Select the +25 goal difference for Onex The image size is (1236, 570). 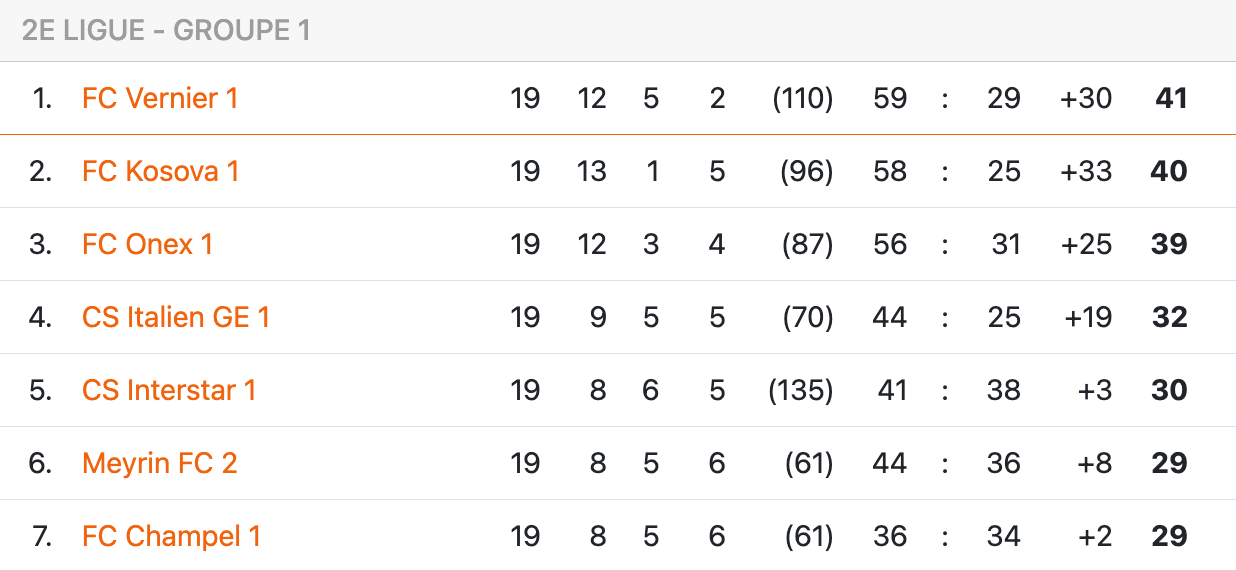click(x=1086, y=244)
